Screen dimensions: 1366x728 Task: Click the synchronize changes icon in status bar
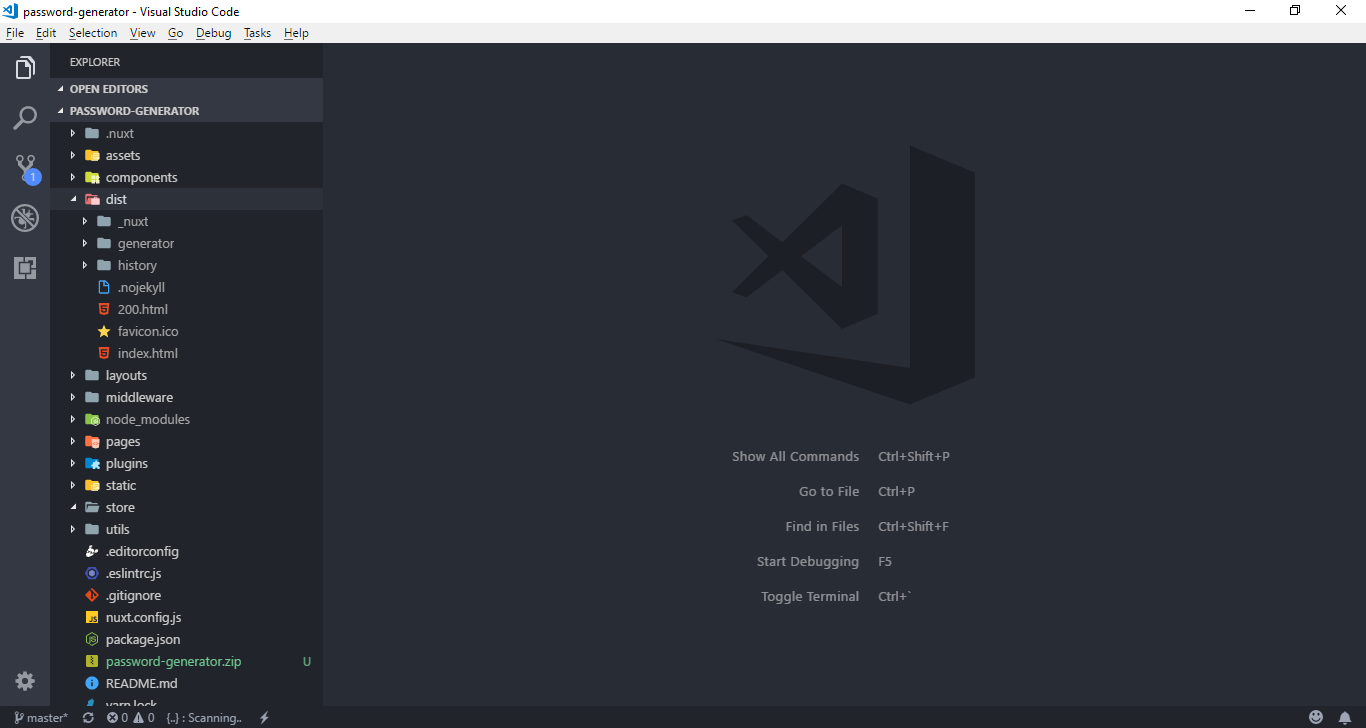coord(88,718)
